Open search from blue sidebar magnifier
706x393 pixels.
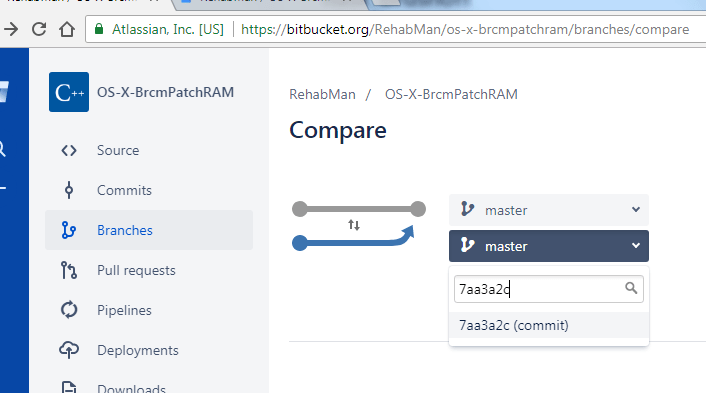click(2, 149)
